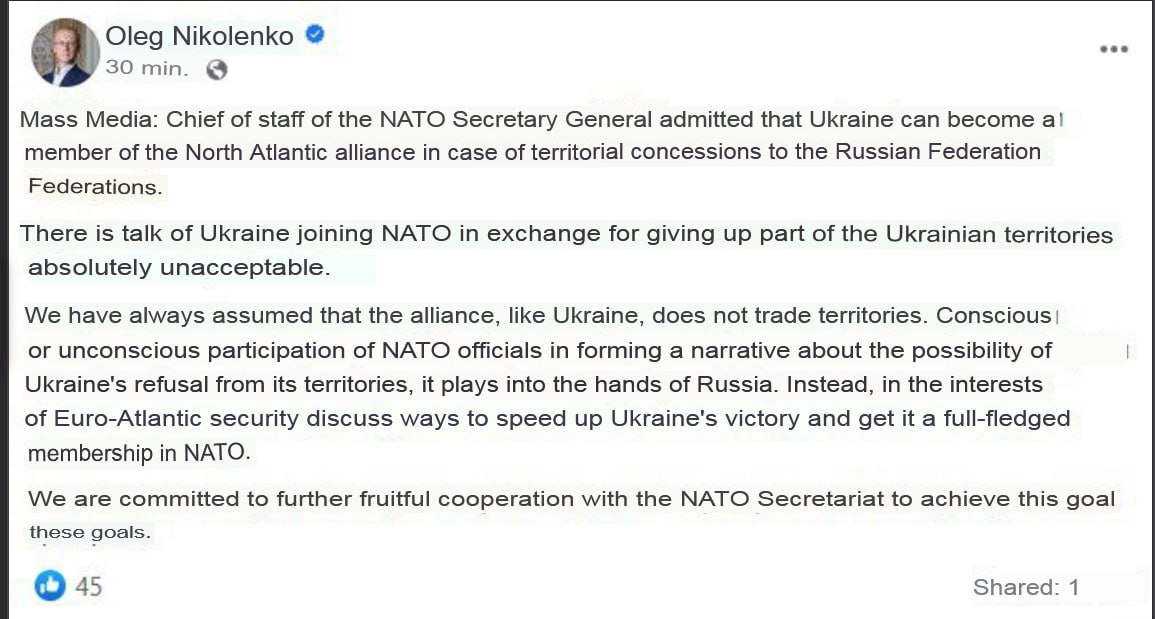Viewport: 1155px width, 619px height.
Task: Click the blue thumbs-up reaction icon
Action: (x=49, y=585)
